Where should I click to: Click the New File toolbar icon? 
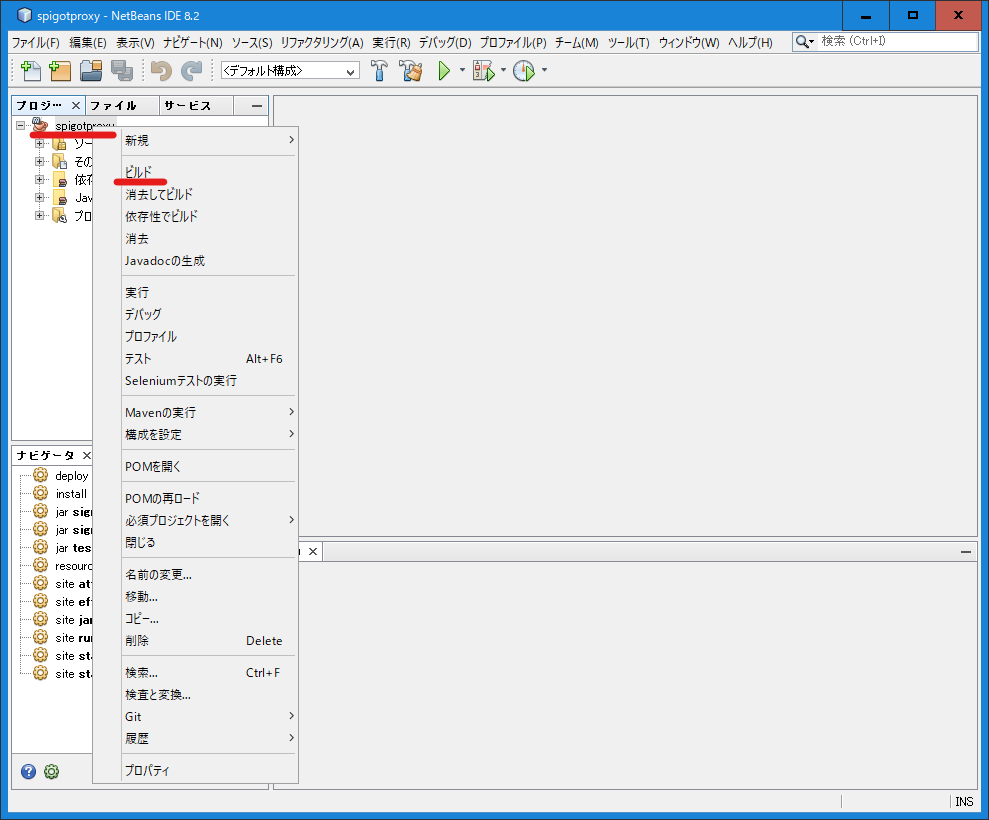point(31,71)
